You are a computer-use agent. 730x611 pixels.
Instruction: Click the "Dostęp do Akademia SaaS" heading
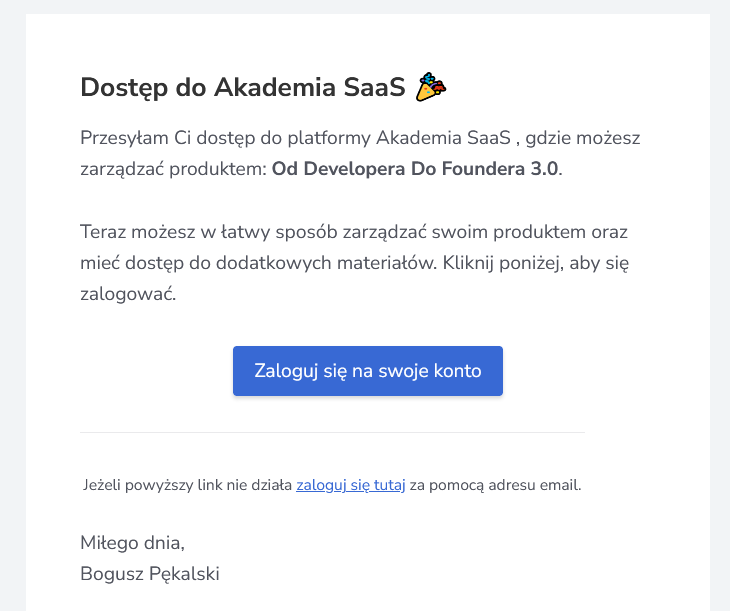(x=243, y=88)
